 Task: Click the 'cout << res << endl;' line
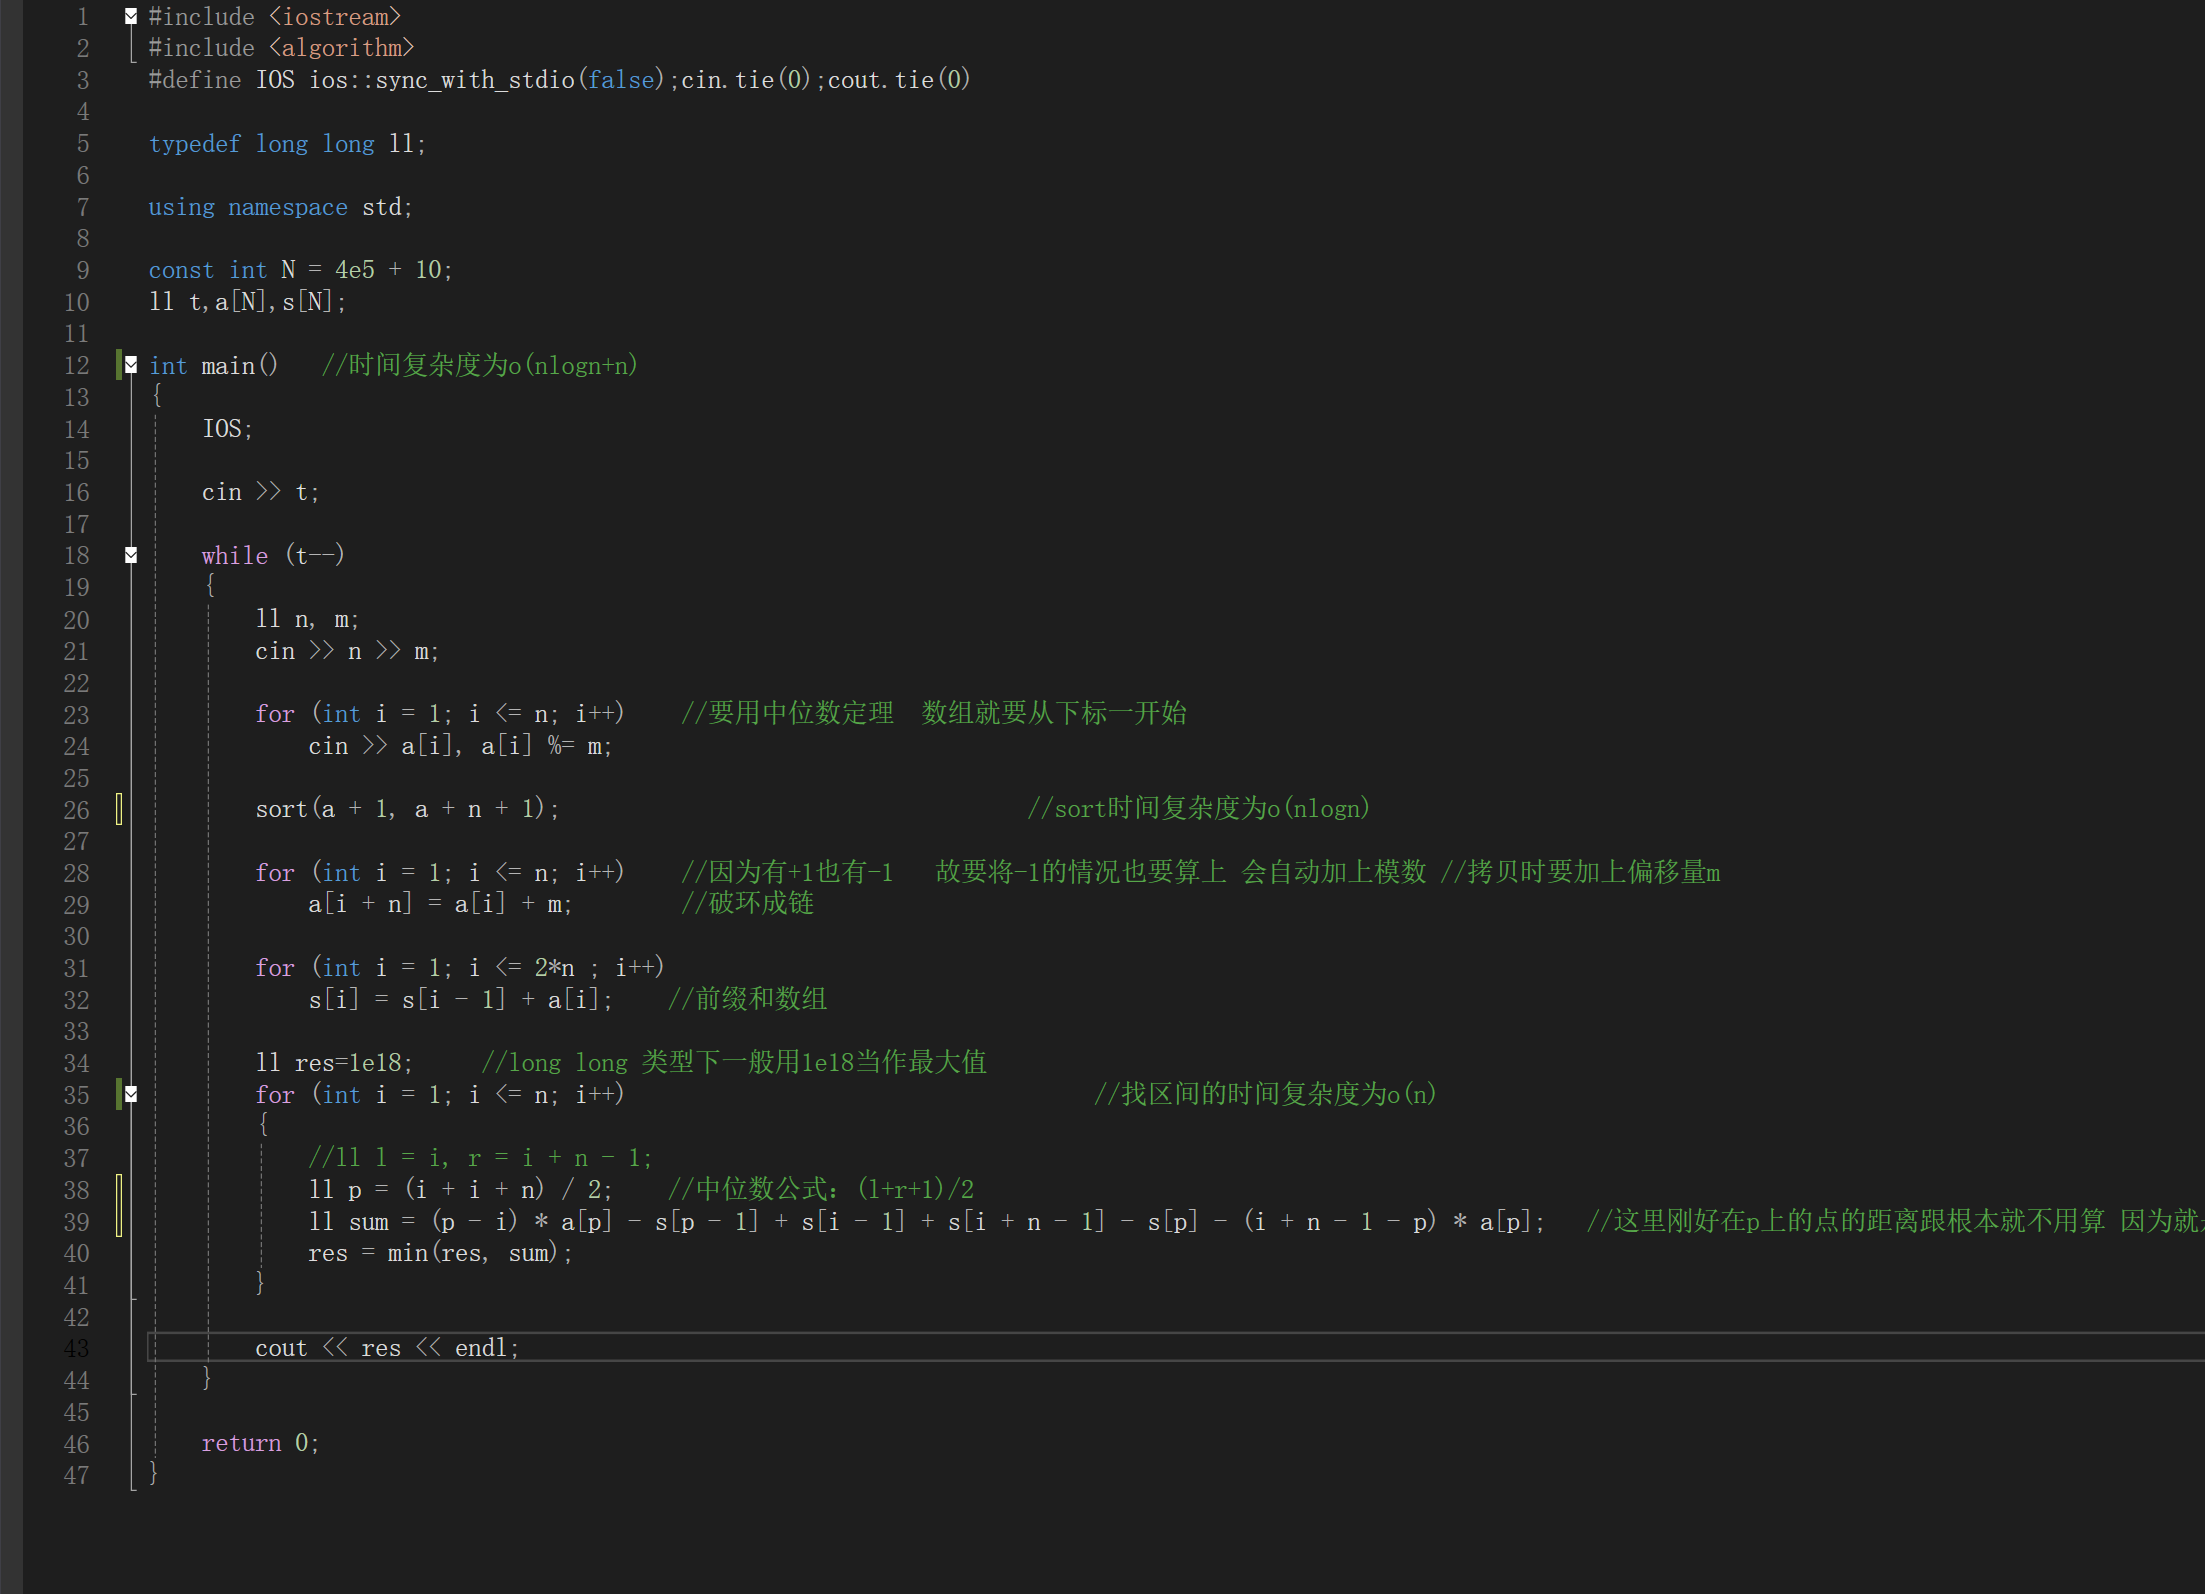point(386,1348)
